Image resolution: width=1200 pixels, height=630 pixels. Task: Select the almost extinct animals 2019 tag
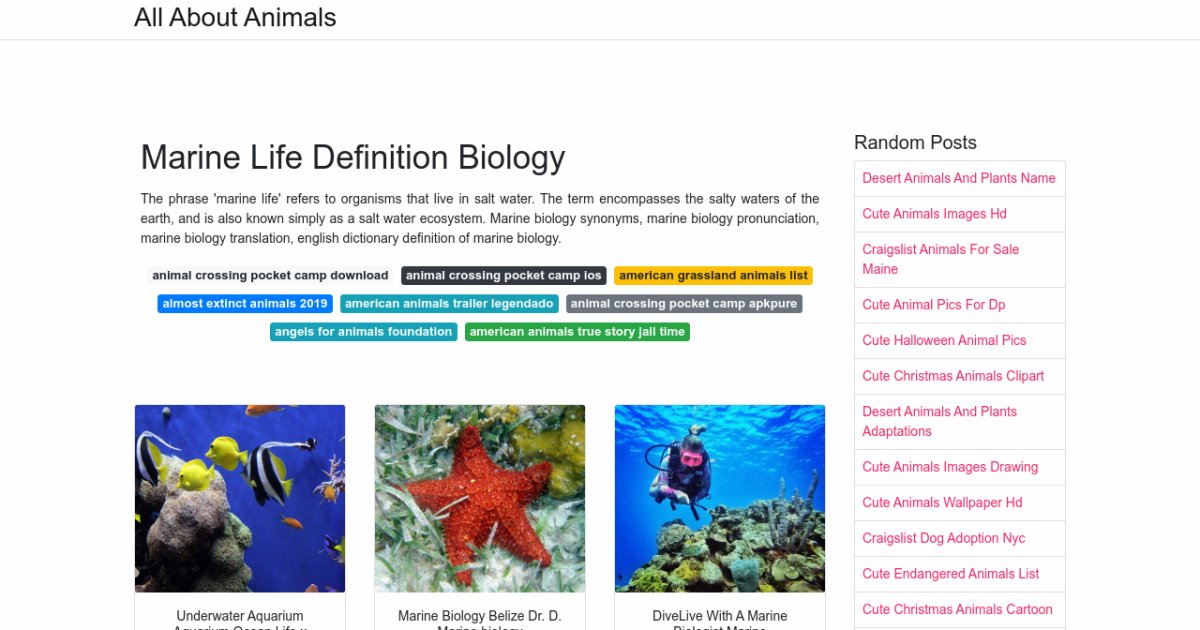click(x=245, y=304)
